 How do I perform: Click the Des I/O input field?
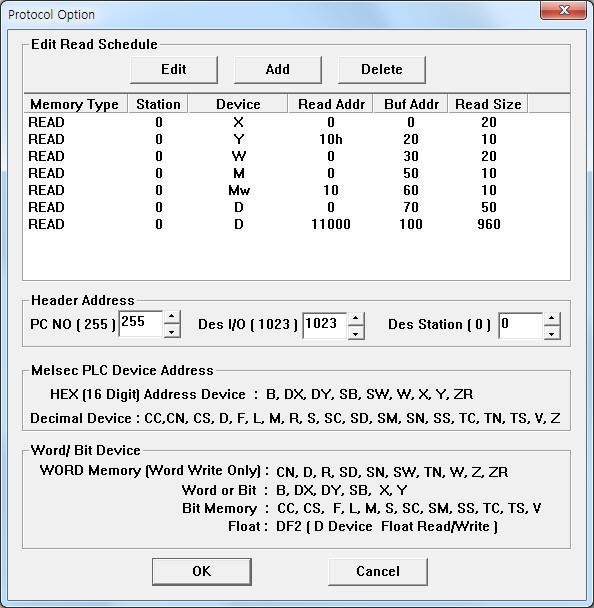[325, 325]
